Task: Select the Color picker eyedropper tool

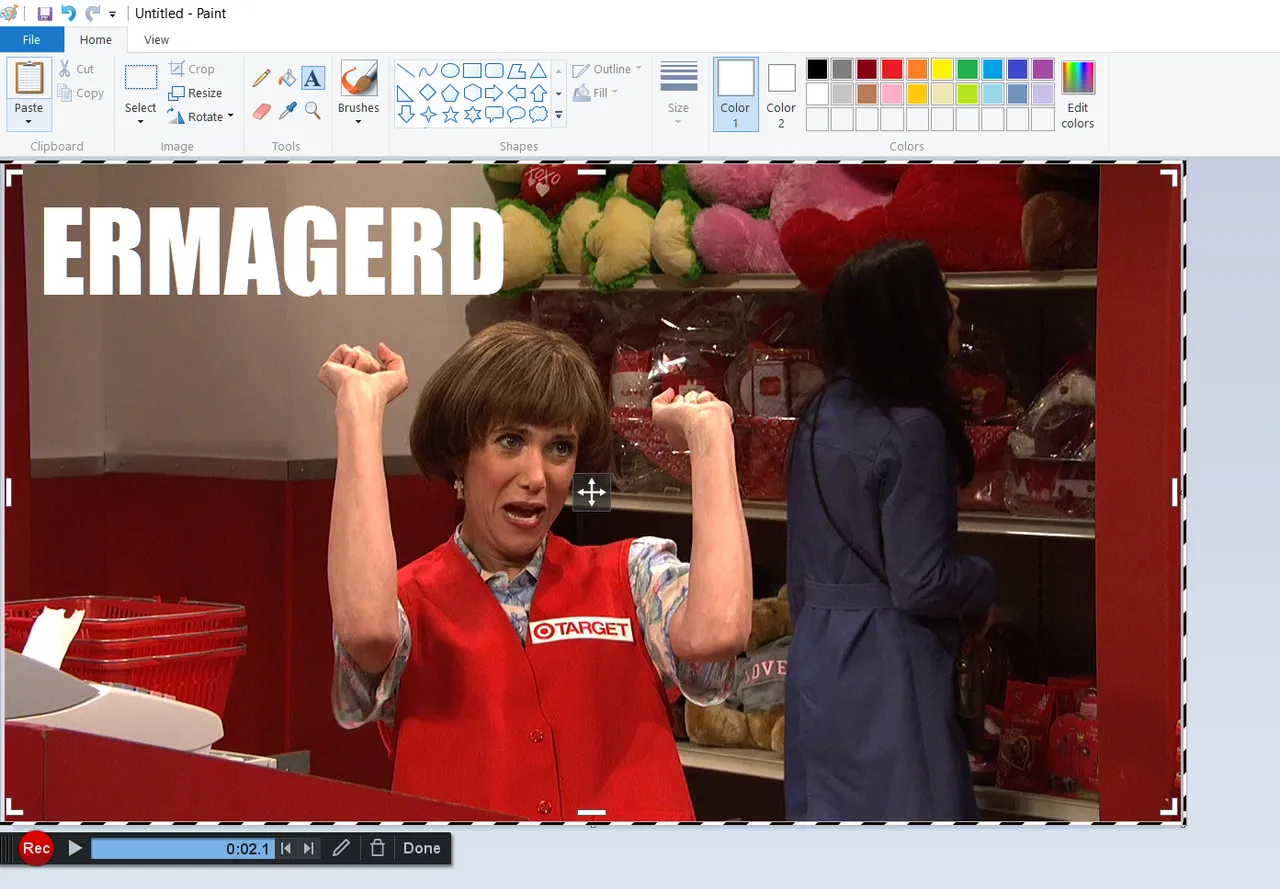Action: [x=287, y=110]
